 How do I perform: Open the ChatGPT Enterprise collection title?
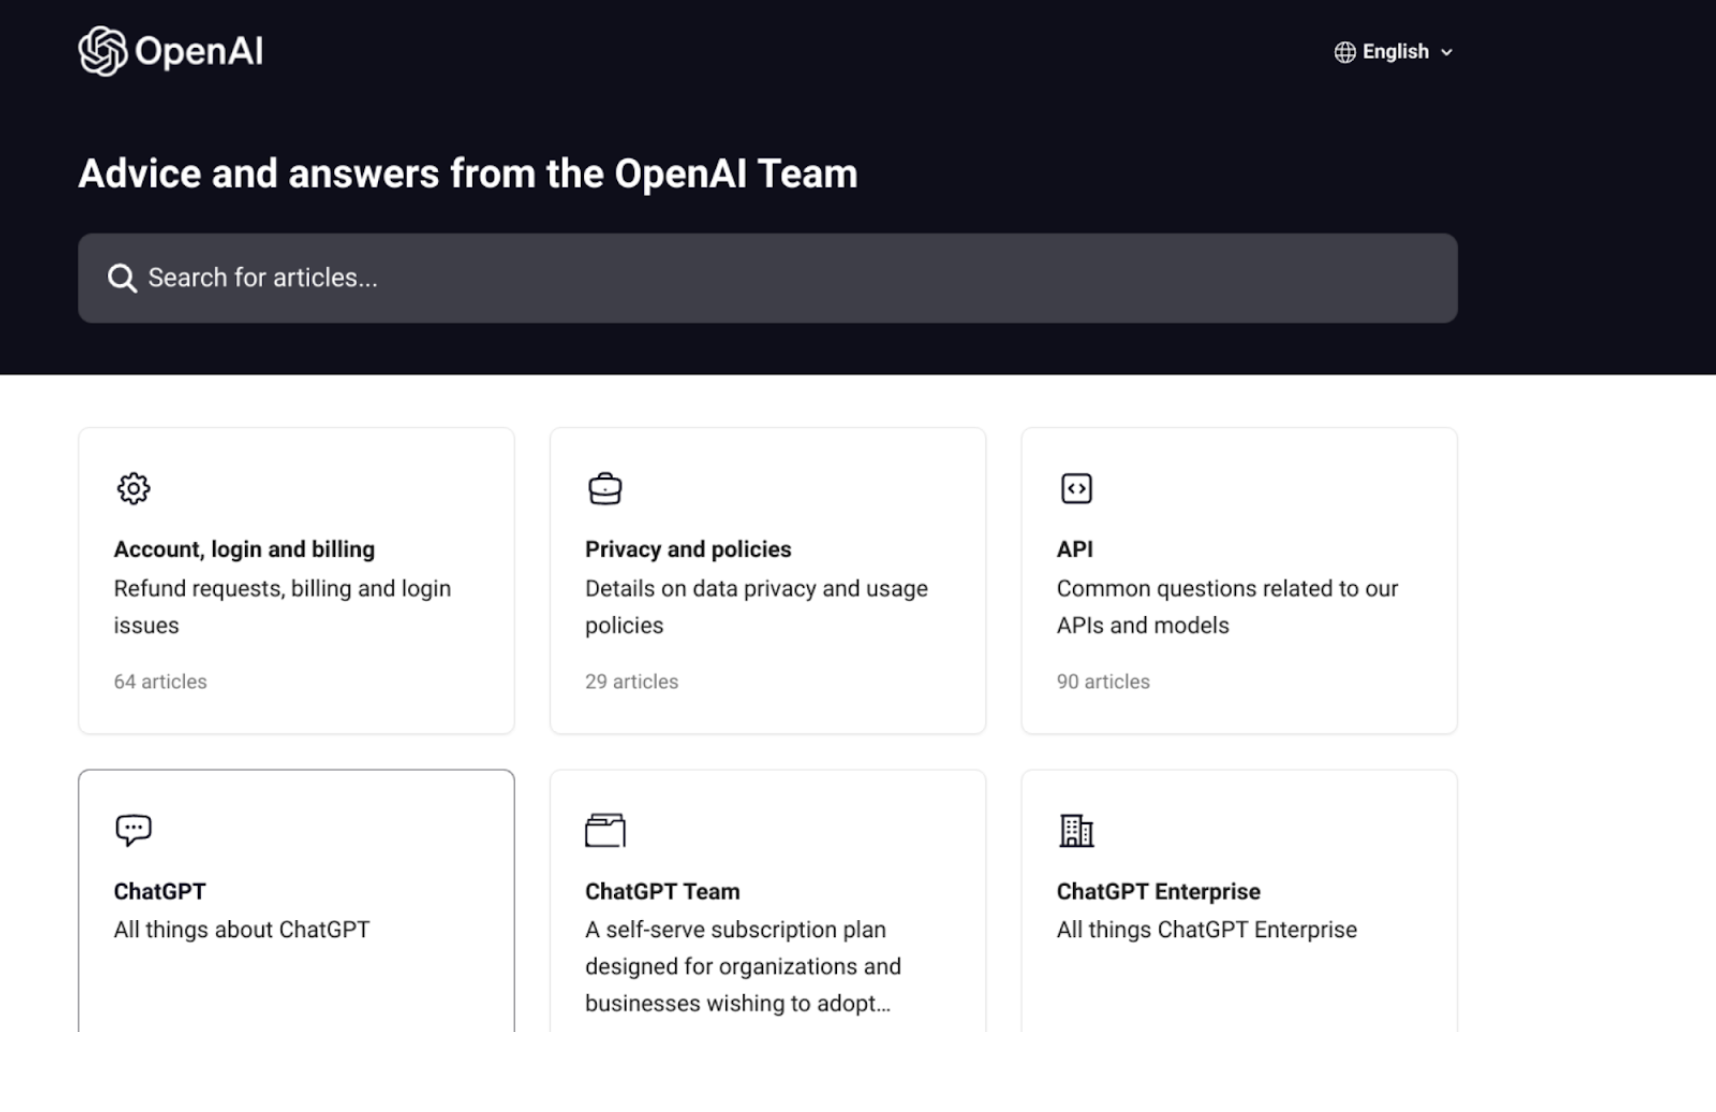(1158, 891)
